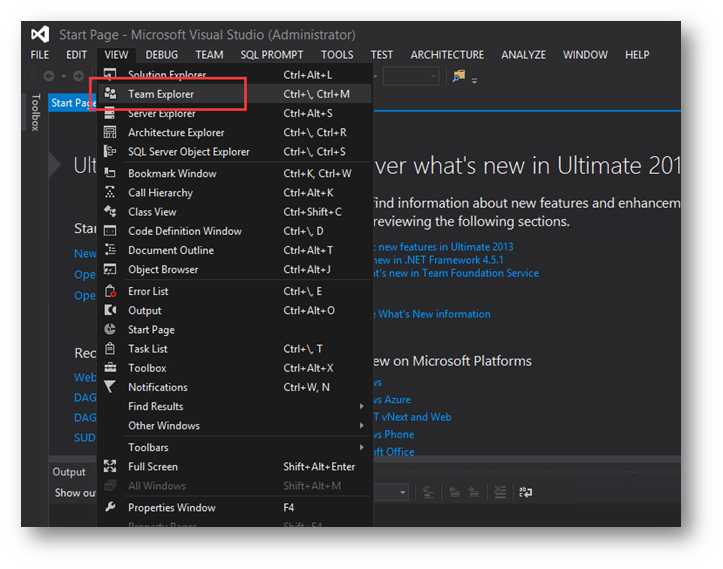723x569 pixels.
Task: Open the TEST menu
Action: (382, 55)
